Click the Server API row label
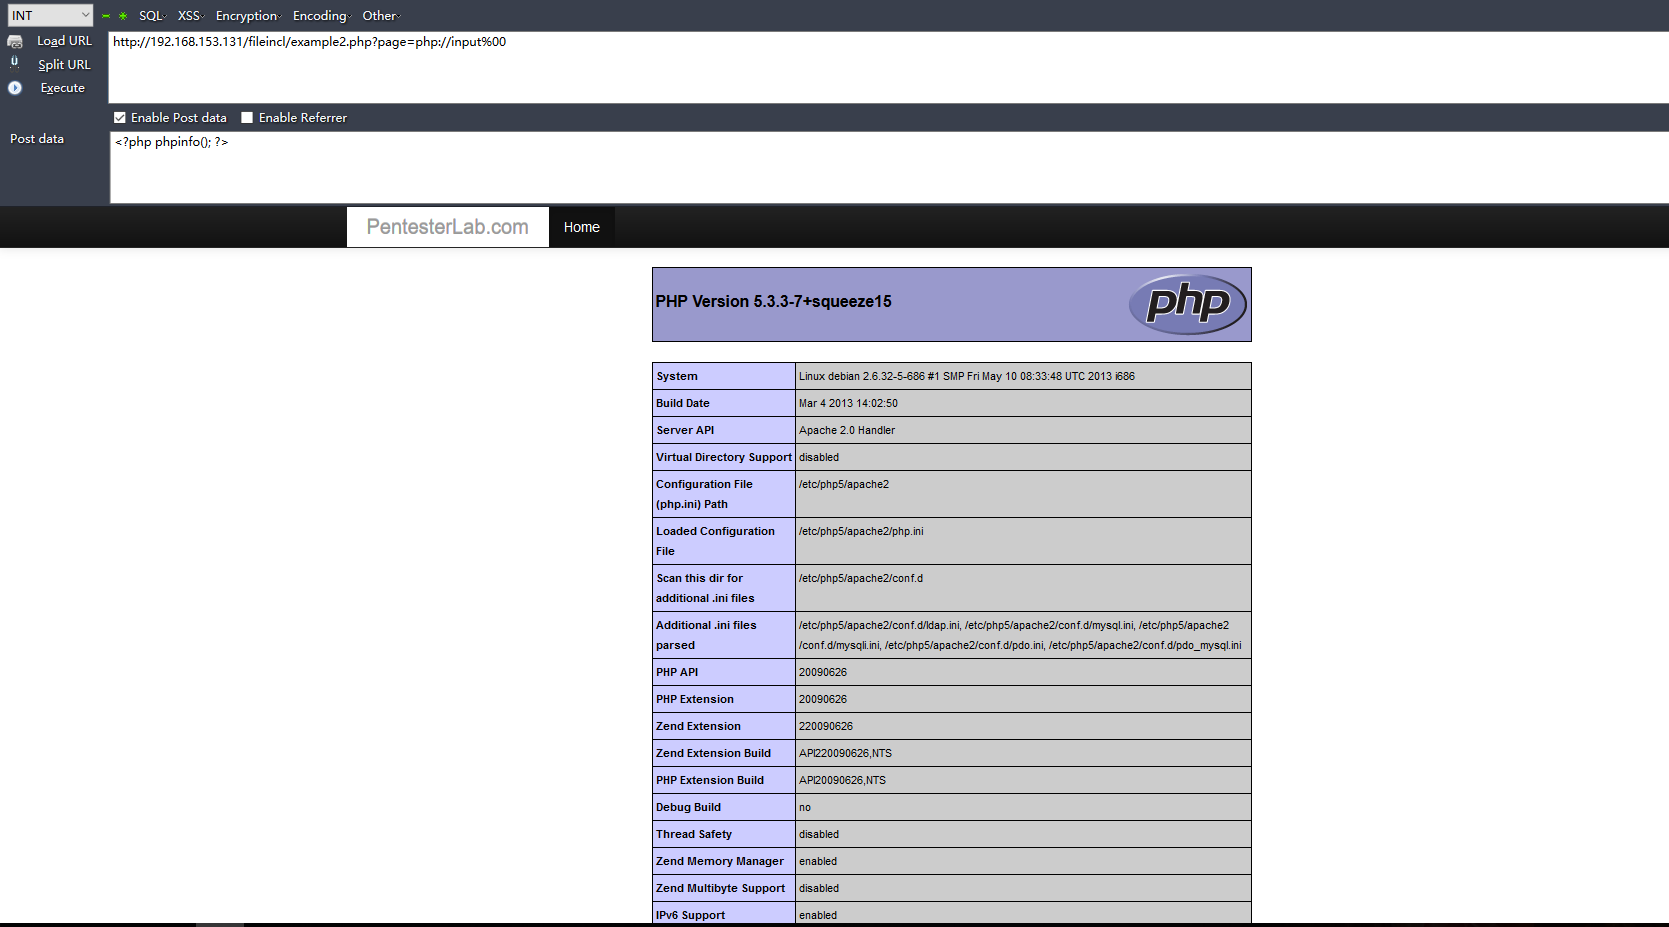The height and width of the screenshot is (927, 1669). click(x=685, y=430)
